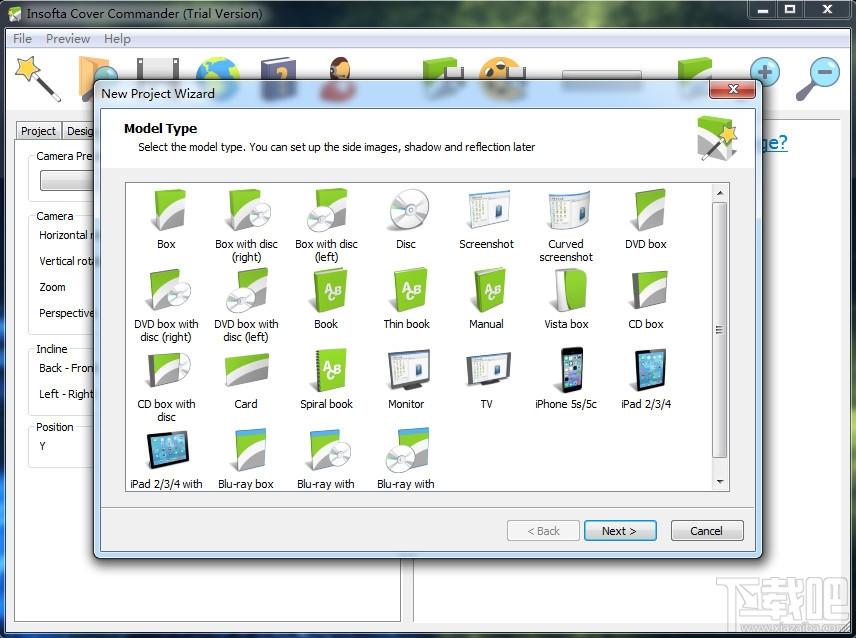This screenshot has height=638, width=856.
Task: Choose the Disc model icon
Action: click(x=406, y=219)
